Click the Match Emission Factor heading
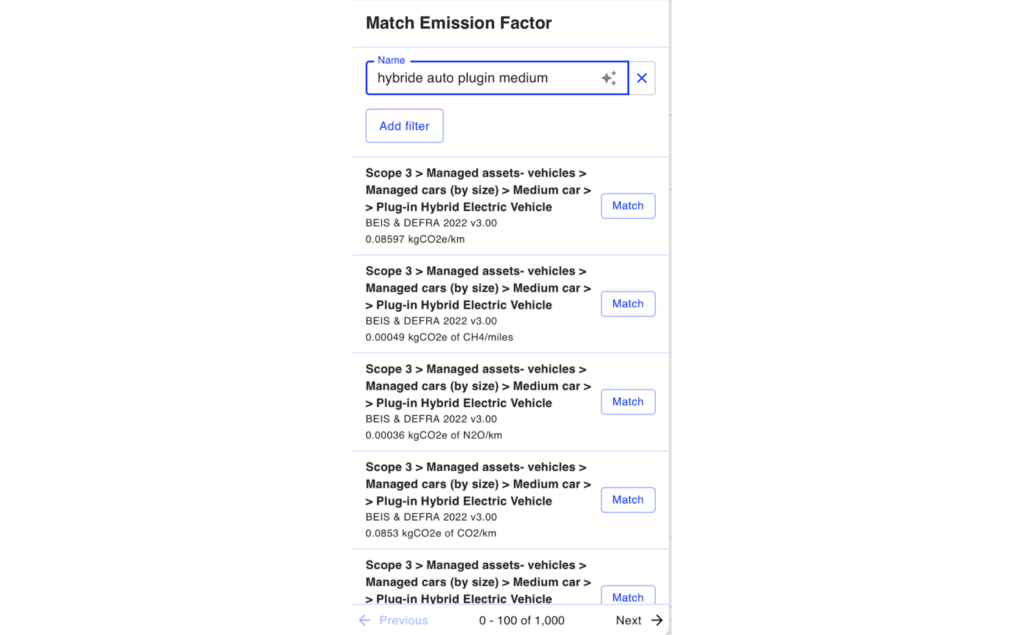 458,23
